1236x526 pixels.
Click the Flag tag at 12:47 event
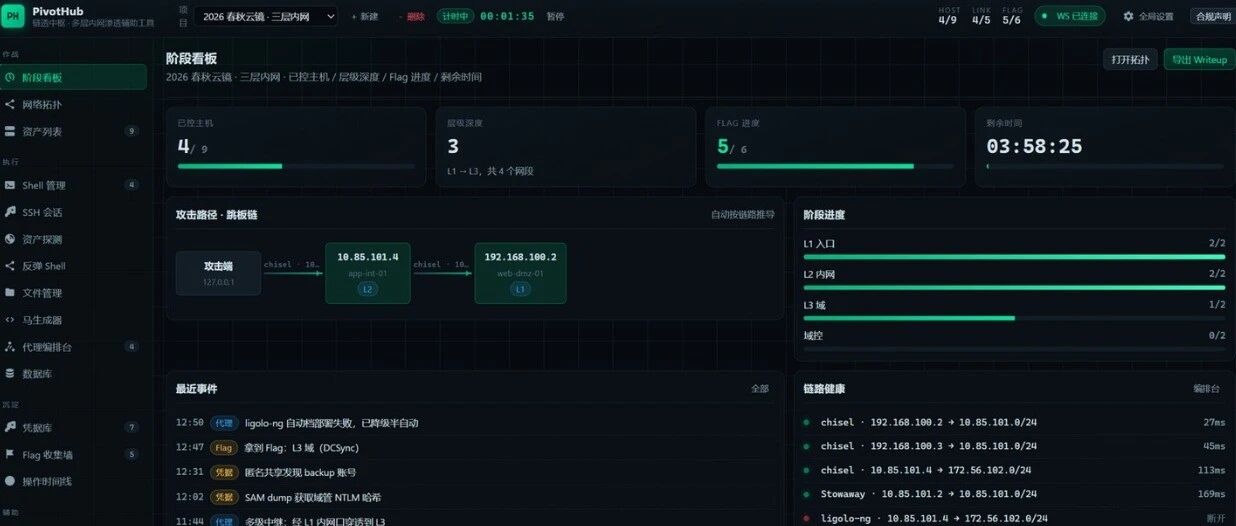224,447
